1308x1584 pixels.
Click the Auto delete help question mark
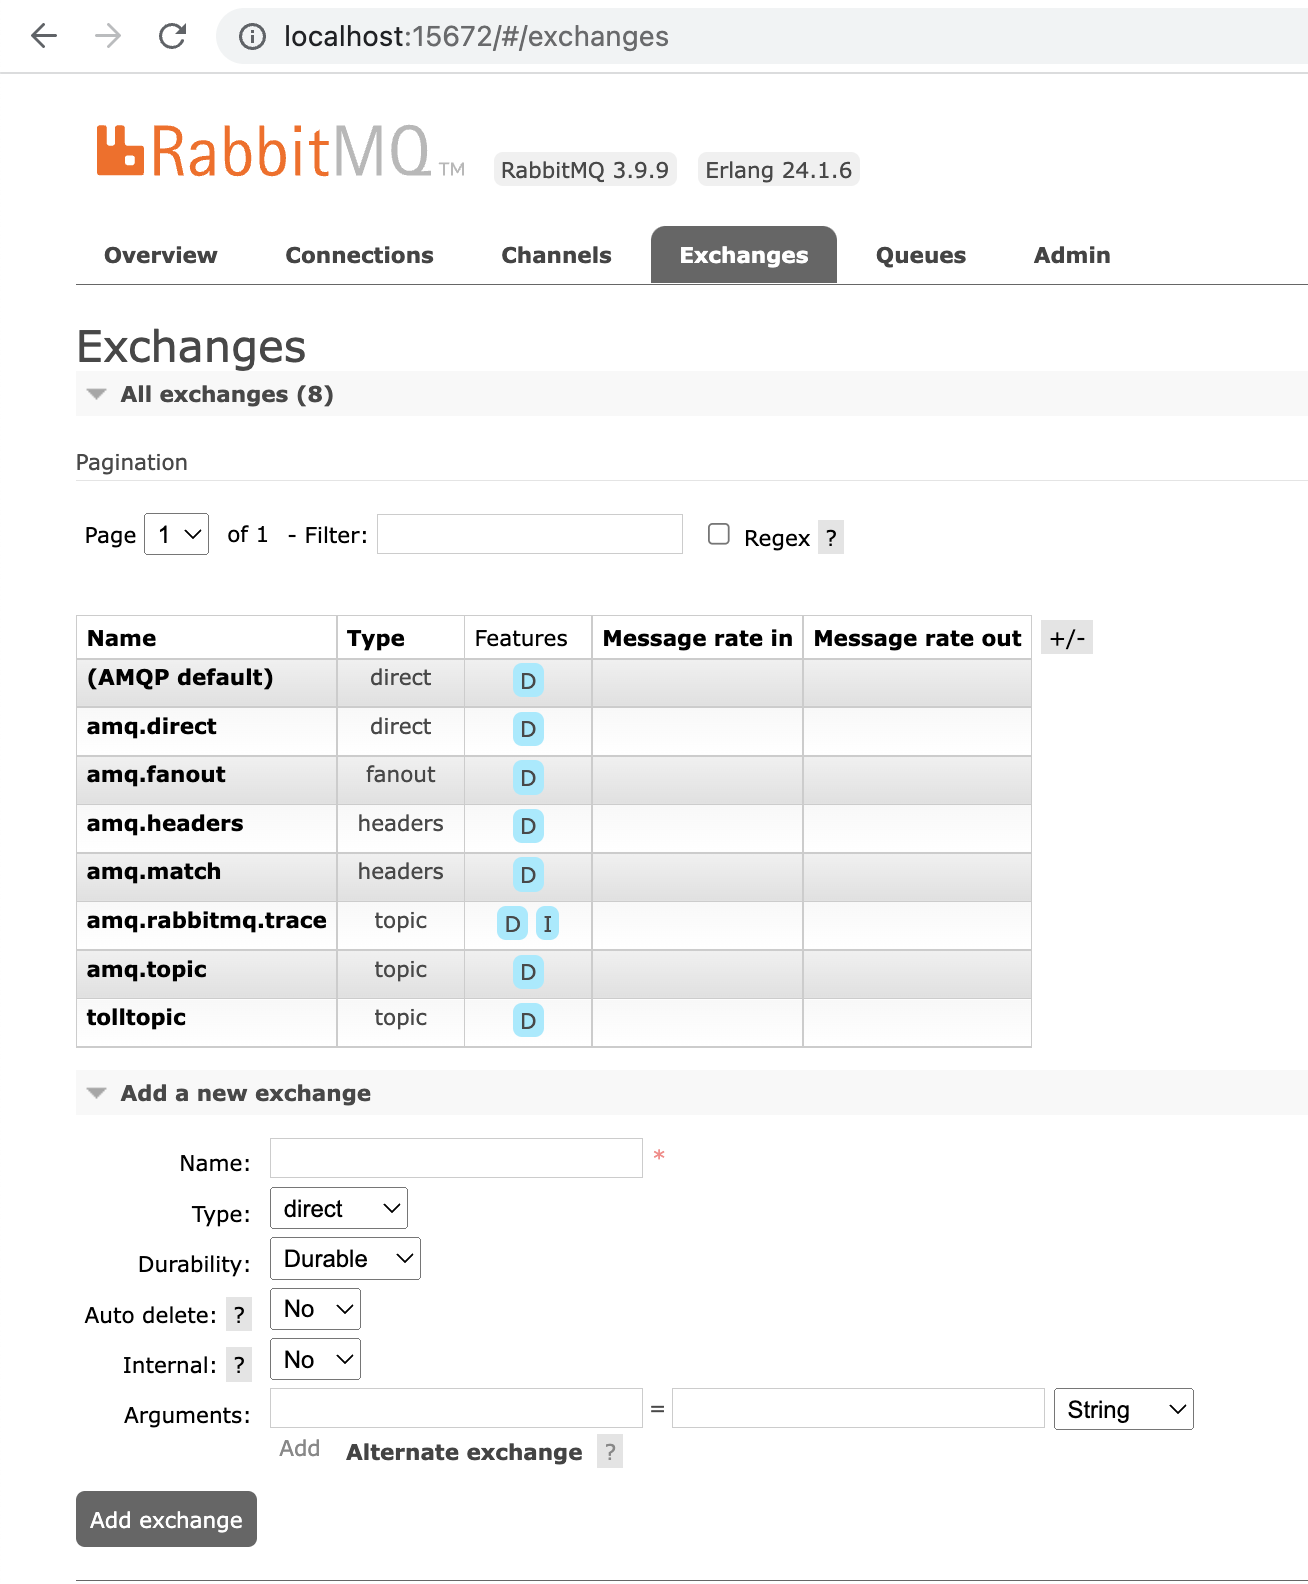pos(239,1315)
